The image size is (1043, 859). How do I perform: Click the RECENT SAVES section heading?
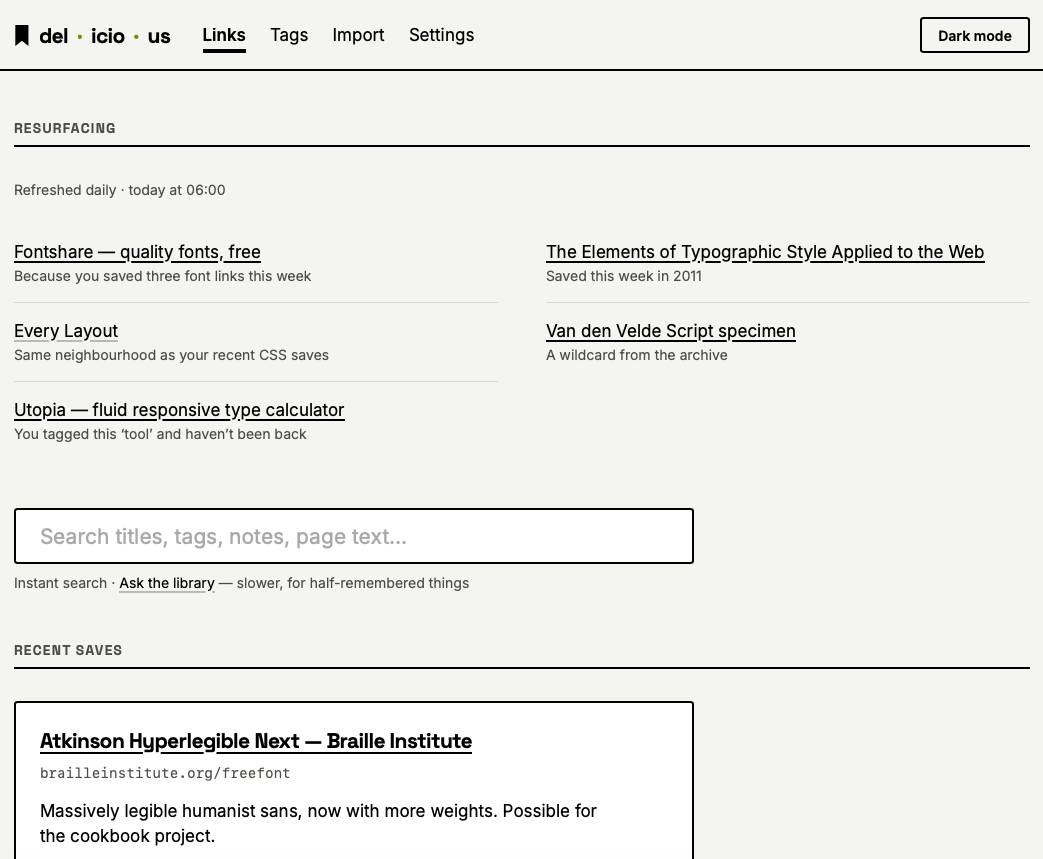(68, 651)
